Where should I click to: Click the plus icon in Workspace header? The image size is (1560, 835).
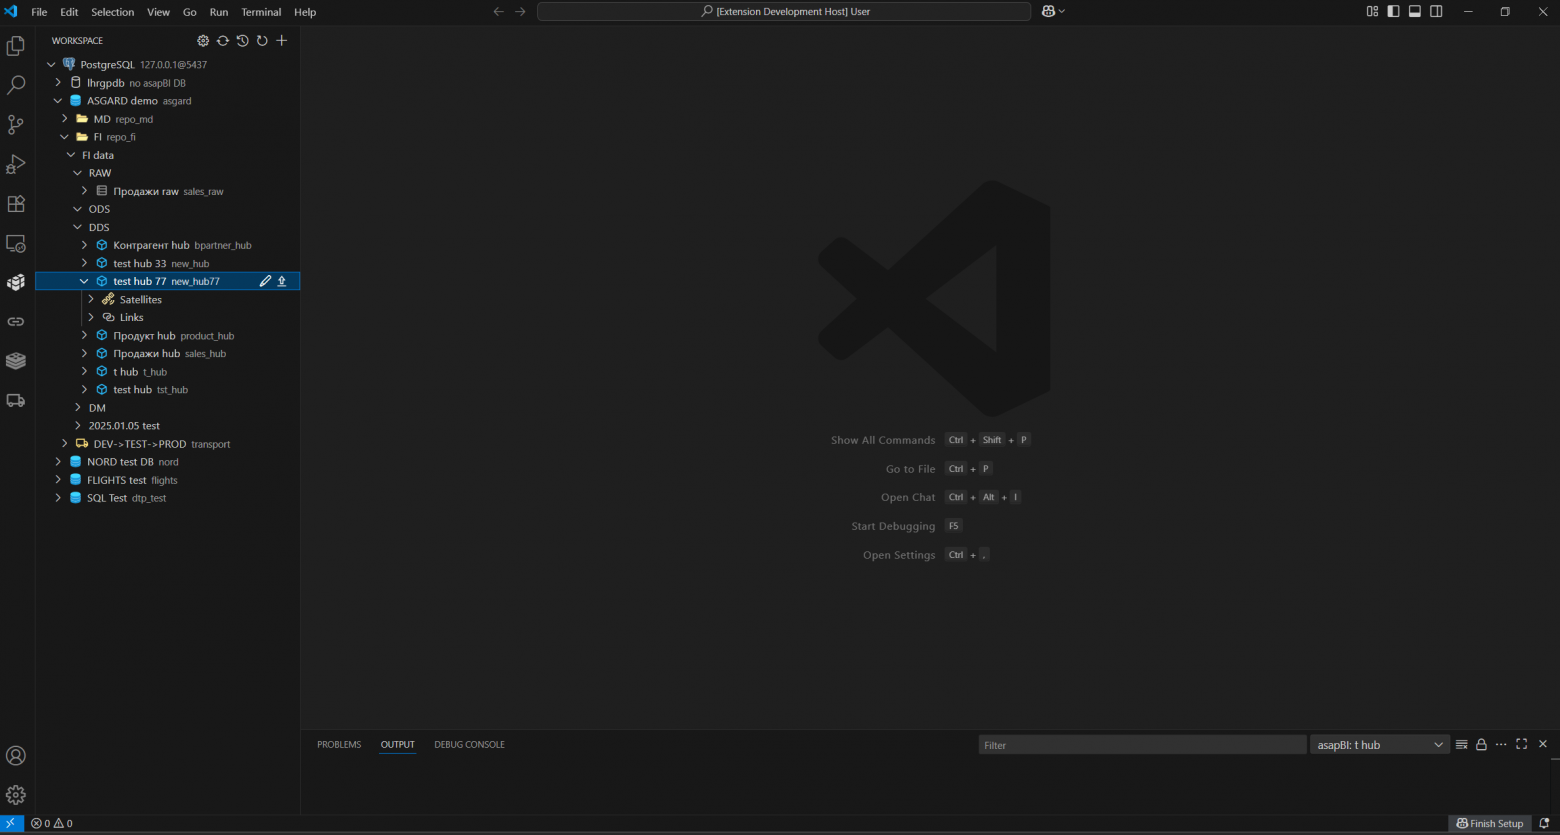[x=282, y=41]
